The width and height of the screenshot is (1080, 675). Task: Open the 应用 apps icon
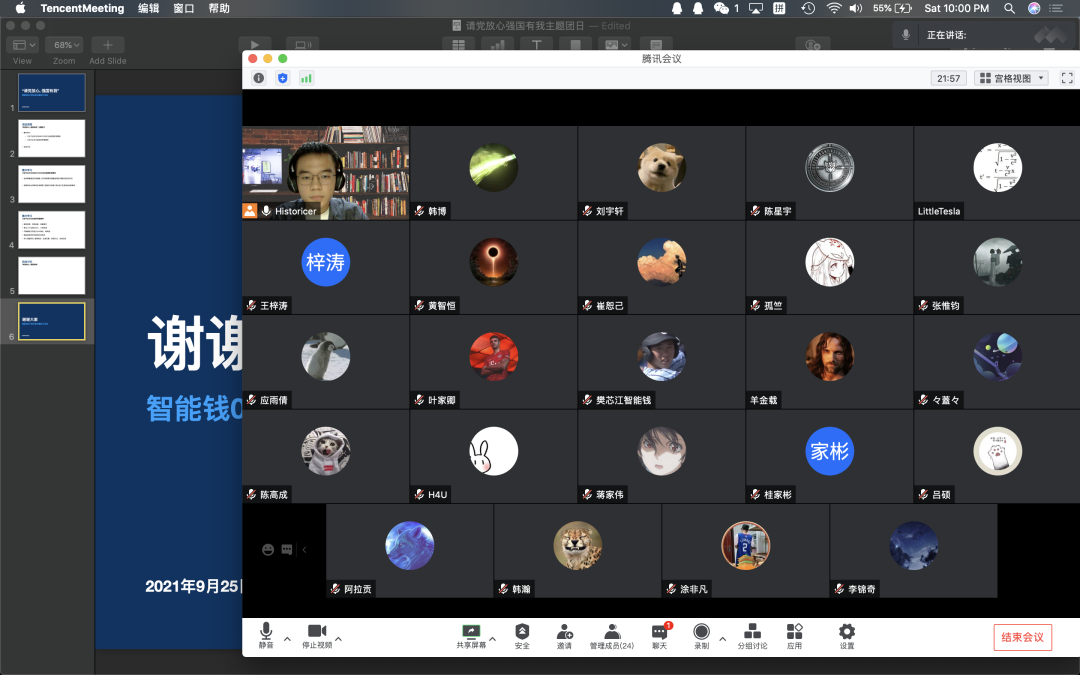(x=794, y=635)
